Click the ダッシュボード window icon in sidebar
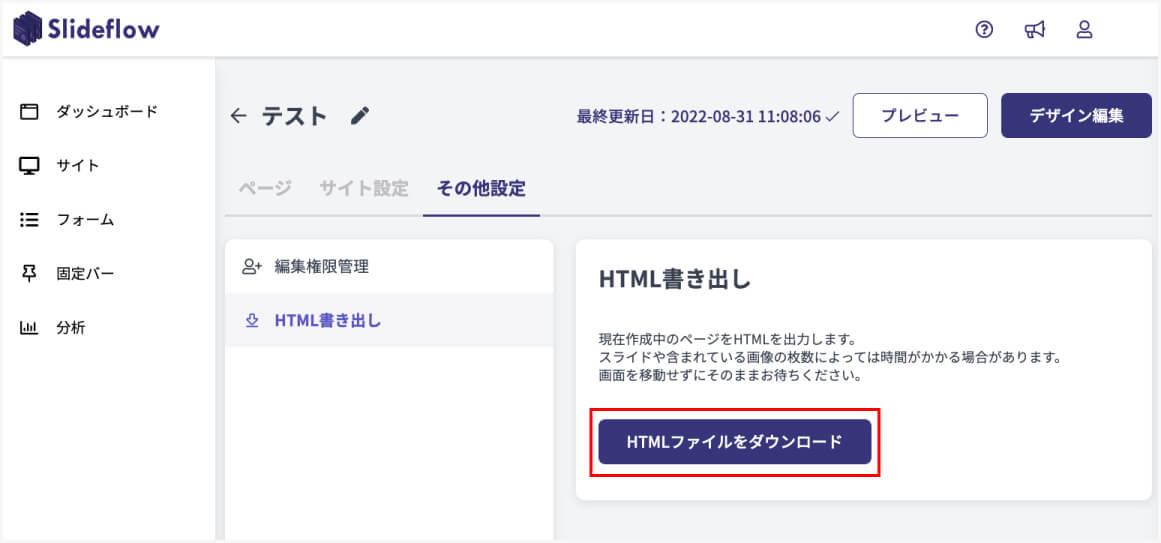 29,112
